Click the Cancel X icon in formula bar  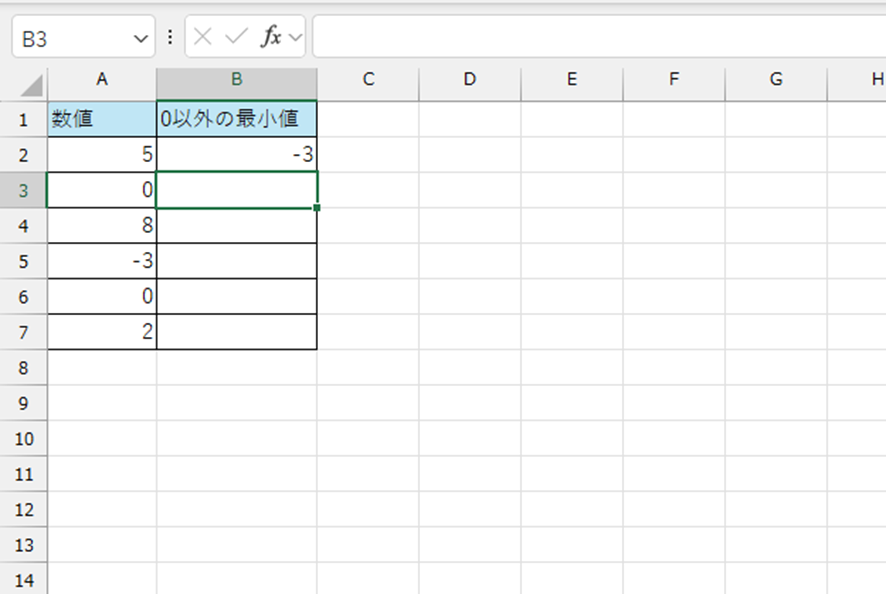click(x=203, y=37)
